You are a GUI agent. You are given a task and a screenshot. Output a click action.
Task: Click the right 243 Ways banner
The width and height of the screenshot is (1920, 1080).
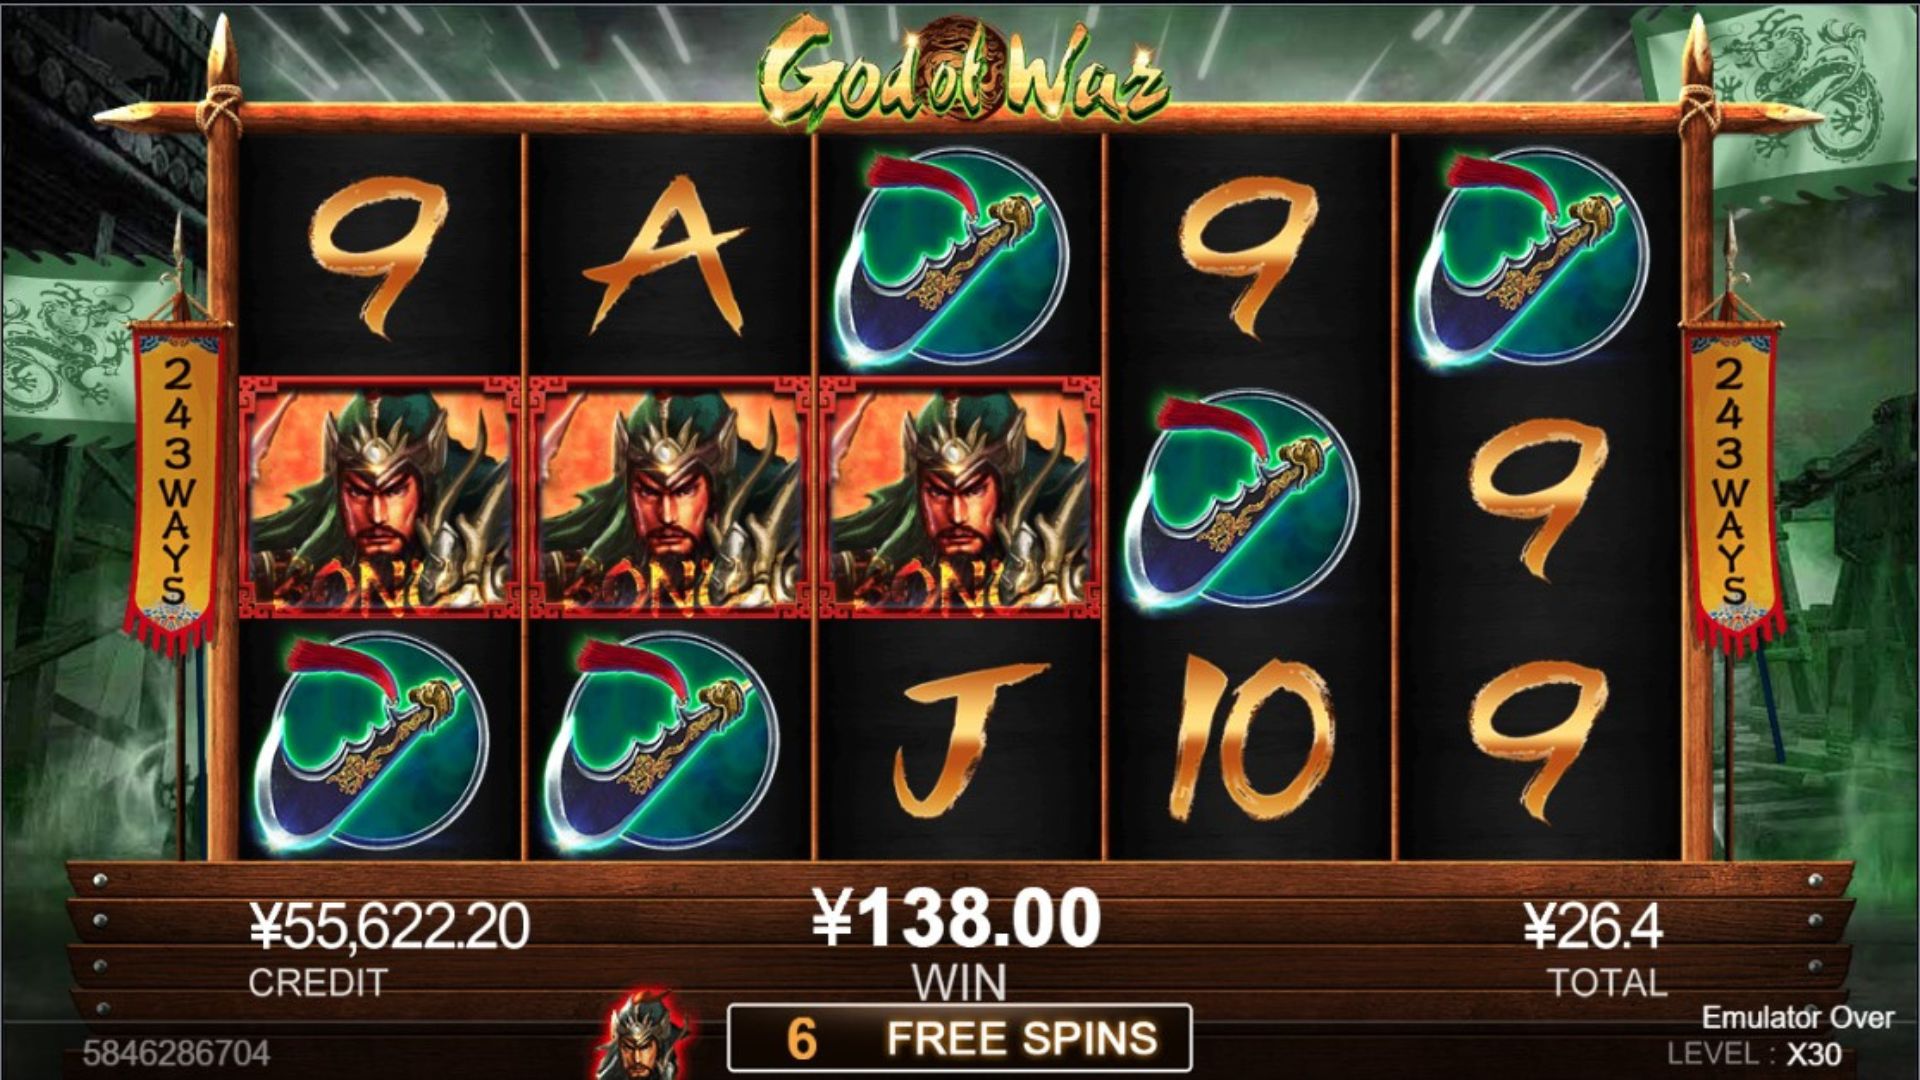[1732, 484]
